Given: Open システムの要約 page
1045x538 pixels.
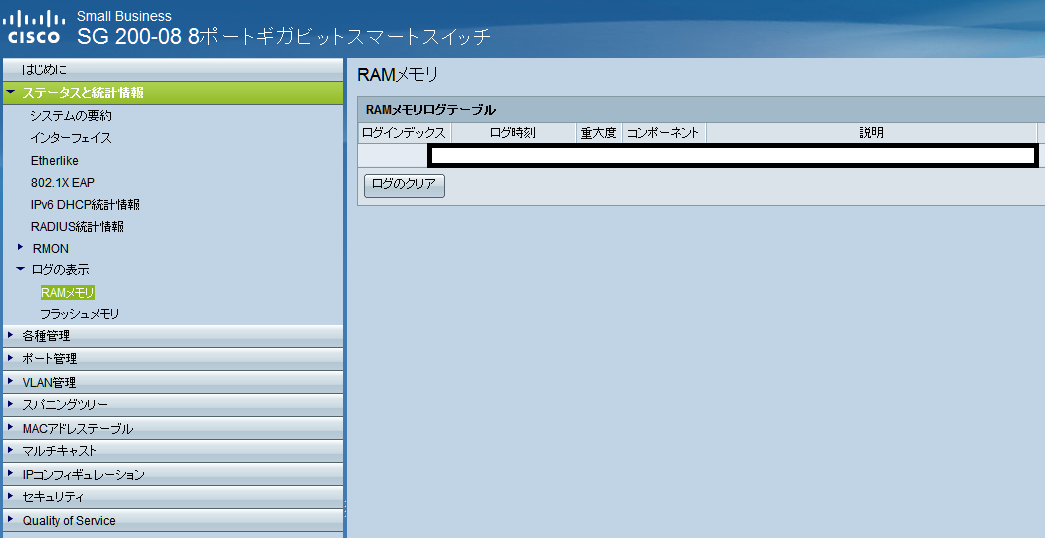Looking at the screenshot, I should (71, 115).
